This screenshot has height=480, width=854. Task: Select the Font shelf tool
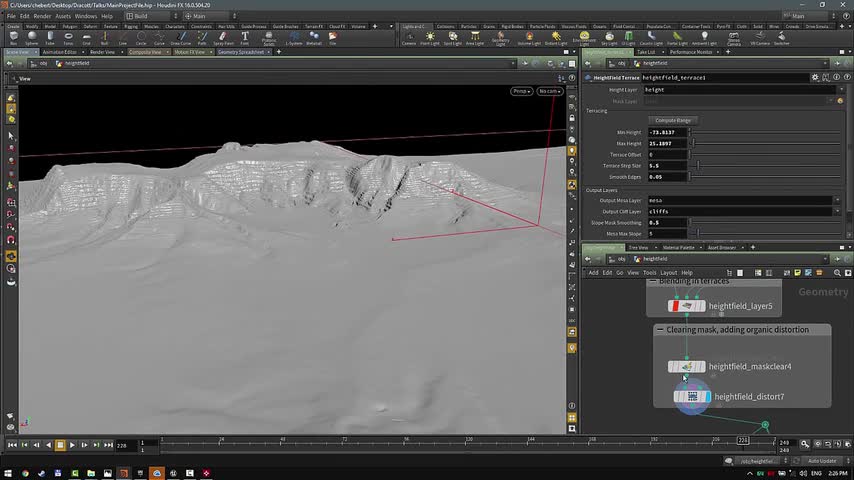click(245, 38)
